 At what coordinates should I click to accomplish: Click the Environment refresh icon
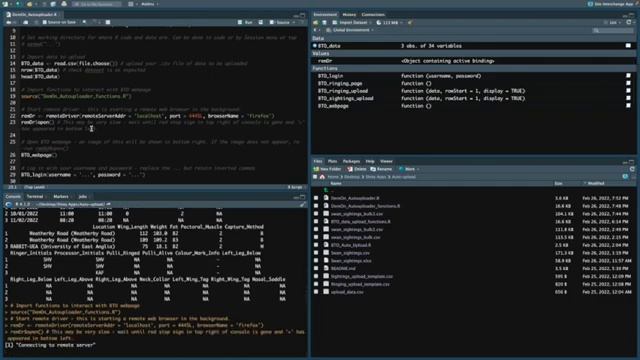pyautogui.click(x=629, y=22)
